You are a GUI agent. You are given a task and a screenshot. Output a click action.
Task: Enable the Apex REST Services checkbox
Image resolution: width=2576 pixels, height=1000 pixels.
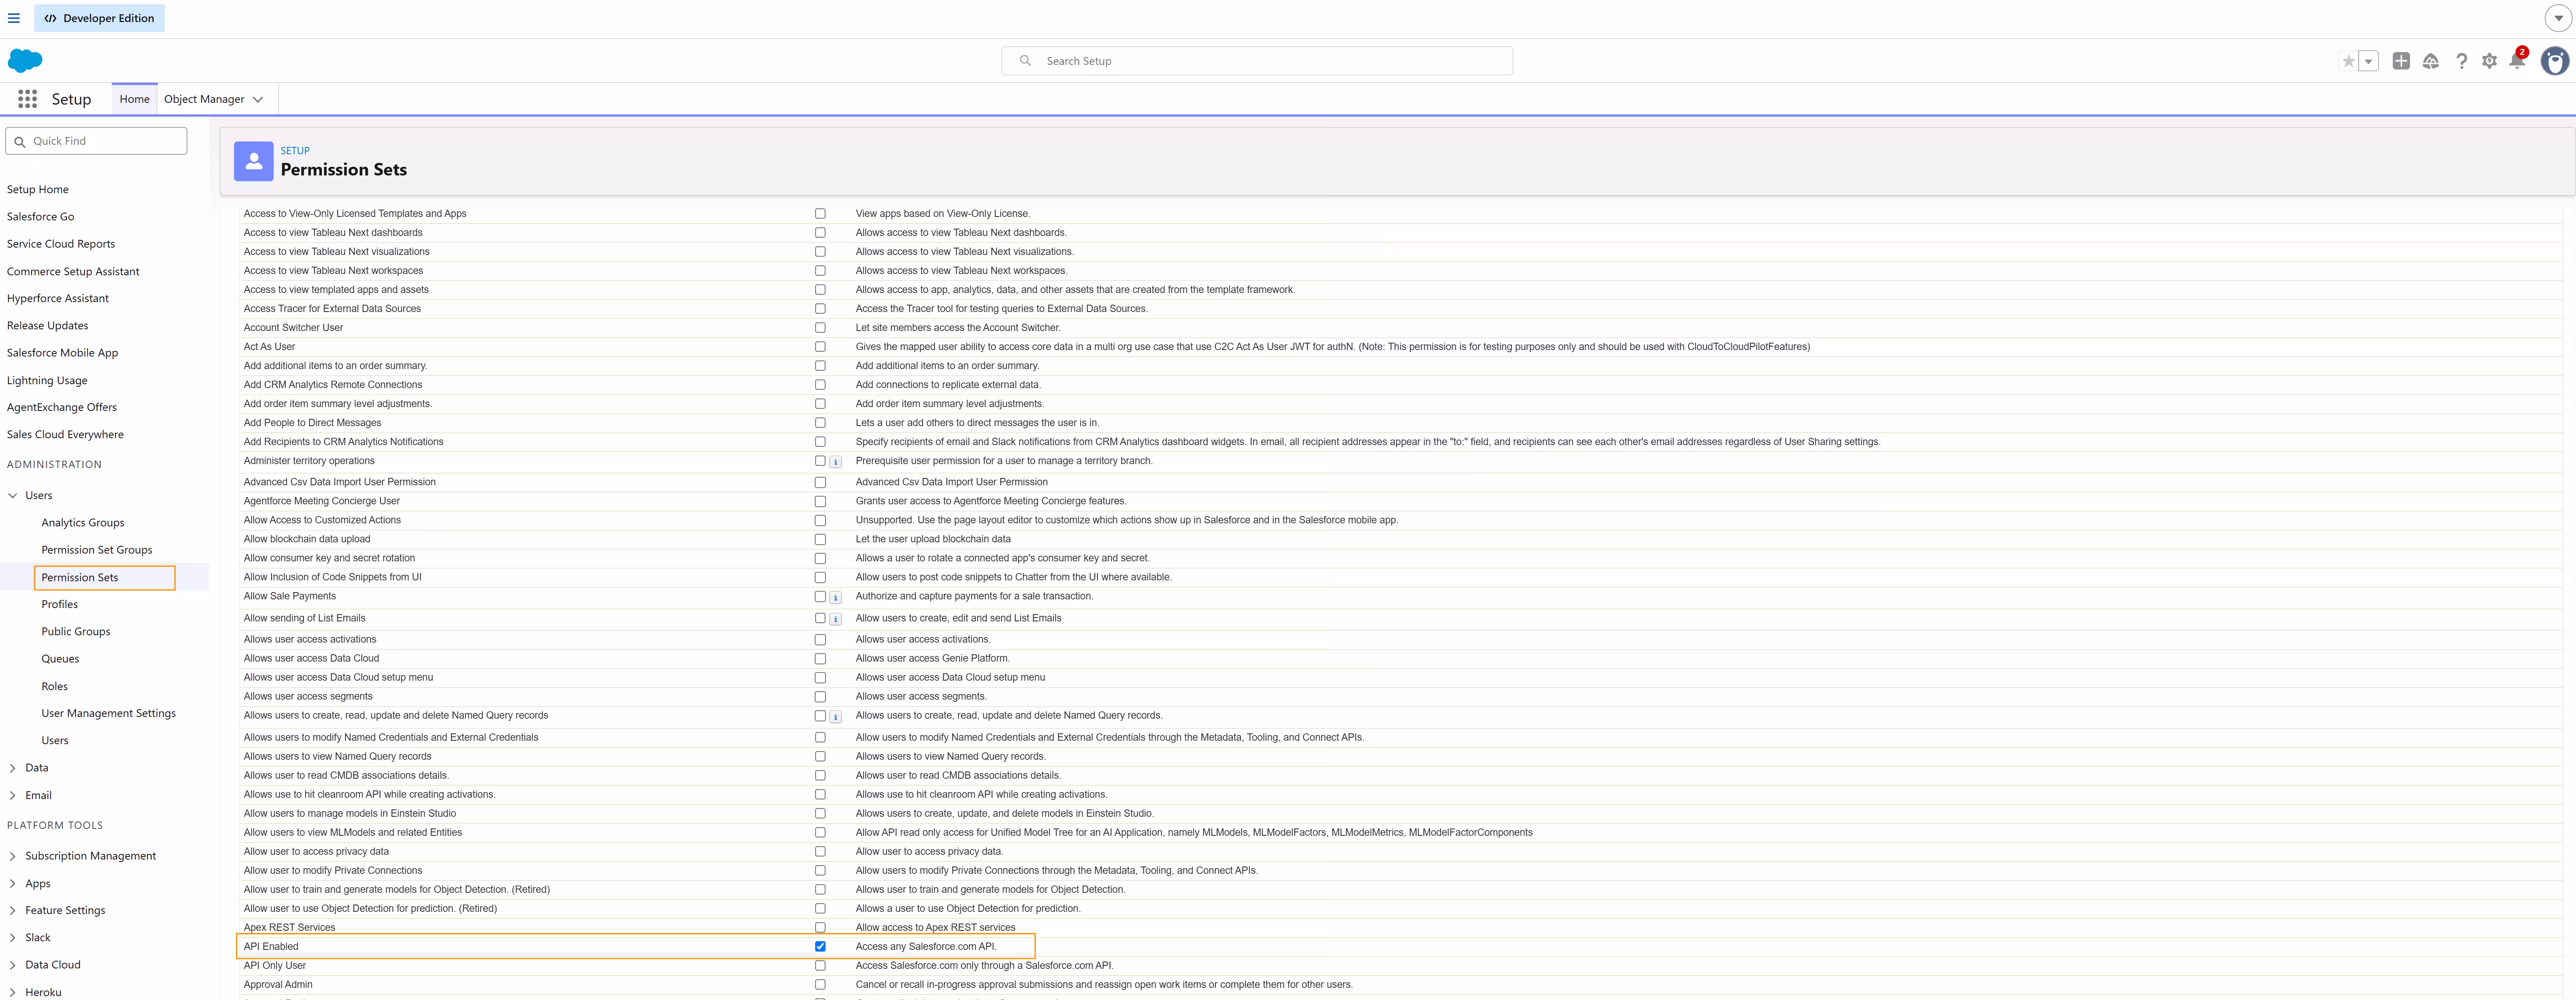click(x=820, y=927)
